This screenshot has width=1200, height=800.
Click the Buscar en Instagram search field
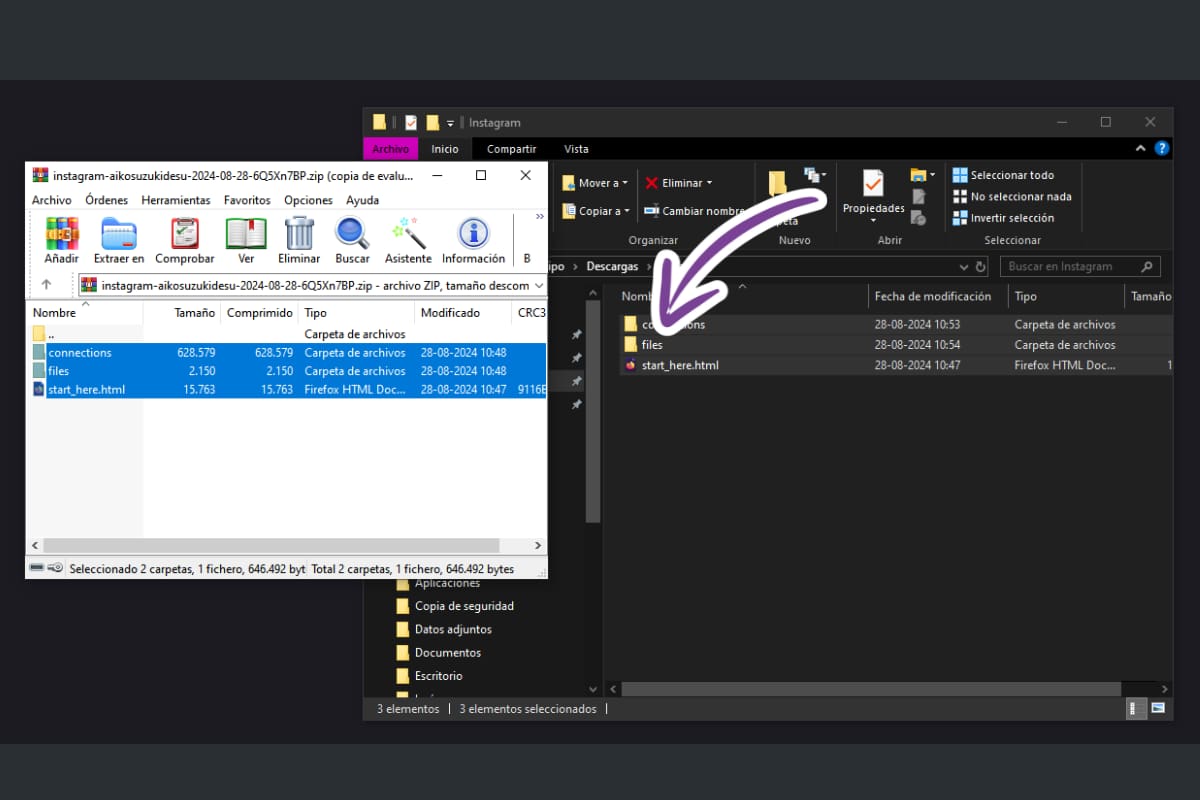[1079, 267]
